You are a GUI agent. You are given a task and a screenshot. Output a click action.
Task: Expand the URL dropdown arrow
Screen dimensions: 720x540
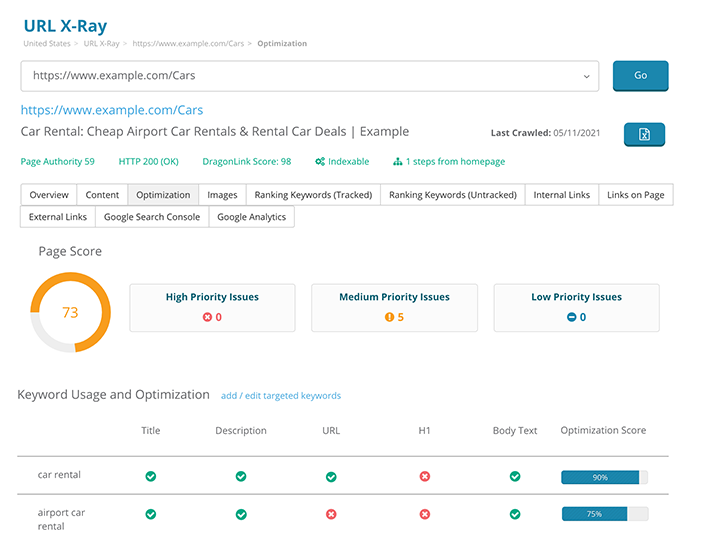[586, 76]
